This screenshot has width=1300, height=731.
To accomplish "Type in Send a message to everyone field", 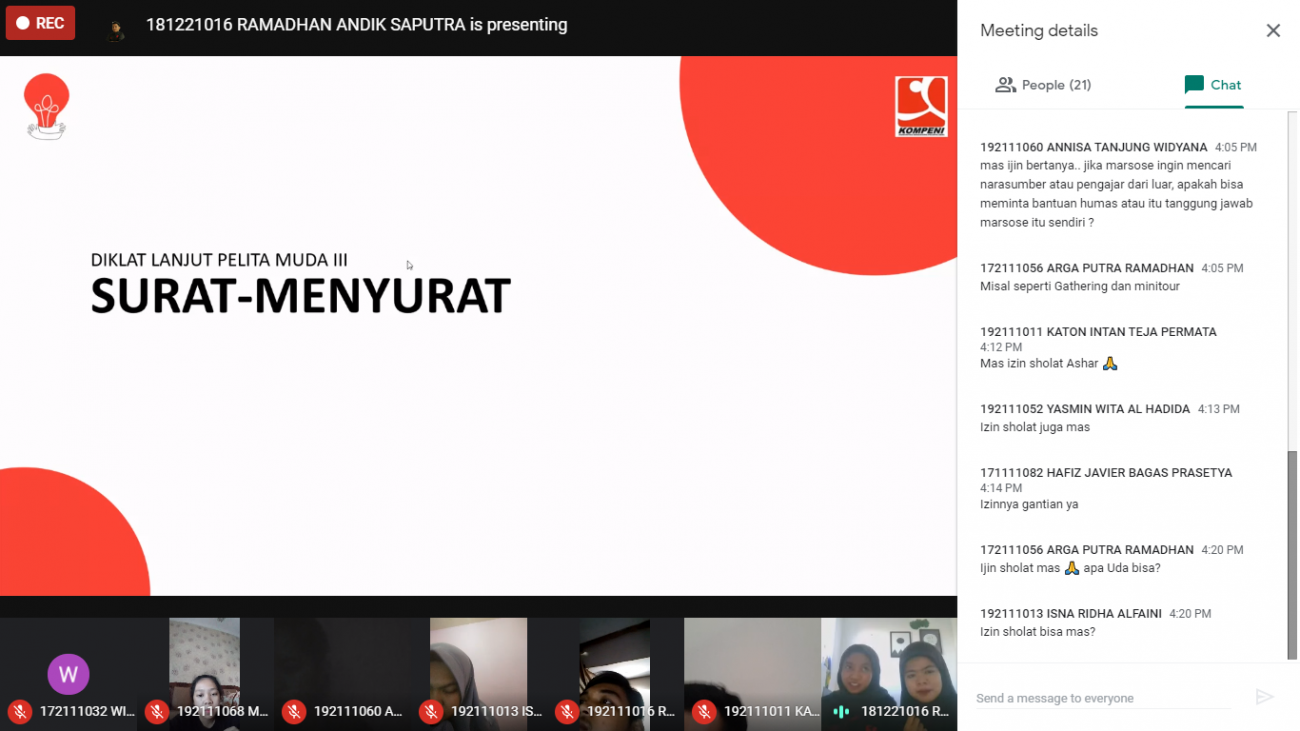I will (x=1100, y=698).
